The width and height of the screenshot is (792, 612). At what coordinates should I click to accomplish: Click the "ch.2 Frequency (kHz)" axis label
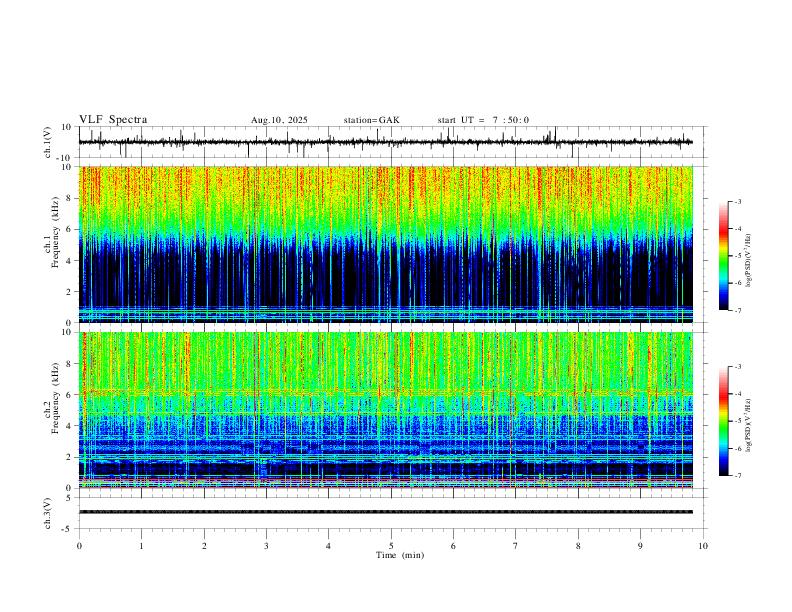pyautogui.click(x=52, y=398)
